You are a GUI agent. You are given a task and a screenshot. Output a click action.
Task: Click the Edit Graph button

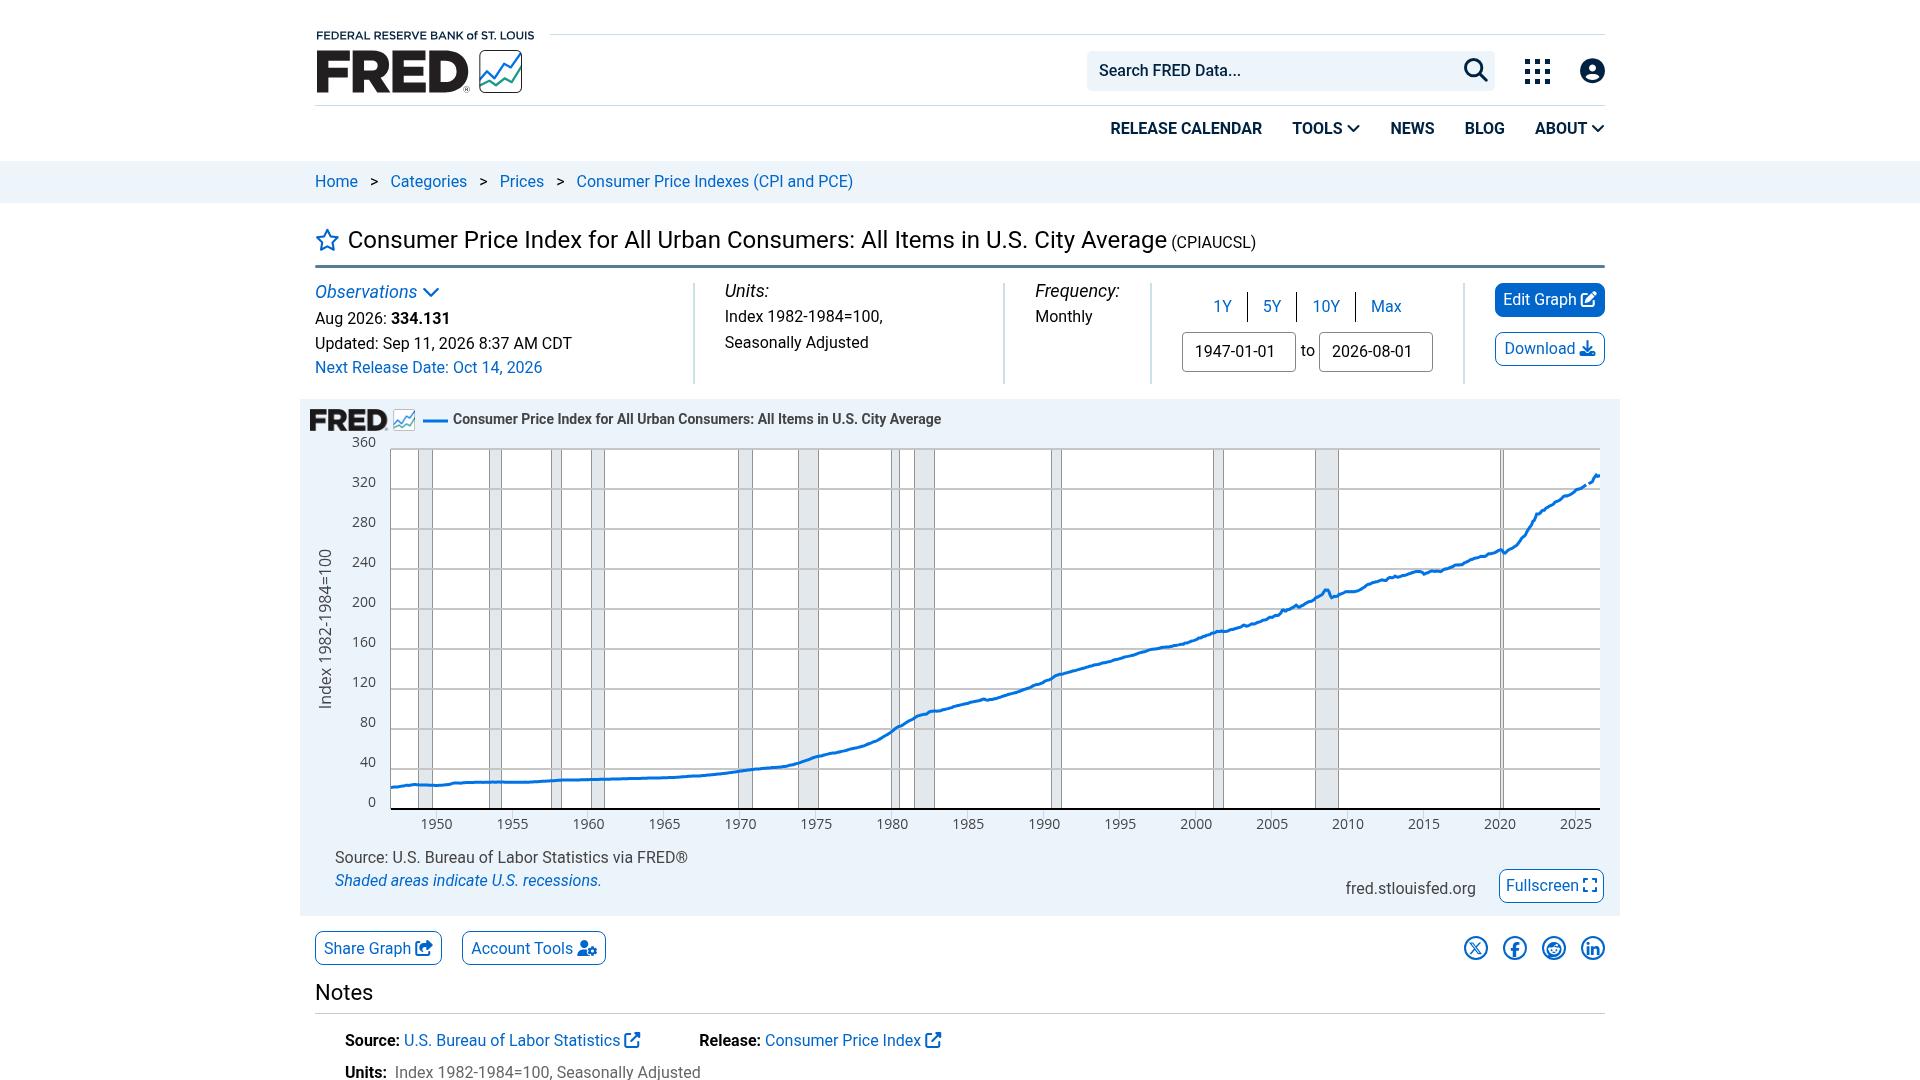[1550, 300]
